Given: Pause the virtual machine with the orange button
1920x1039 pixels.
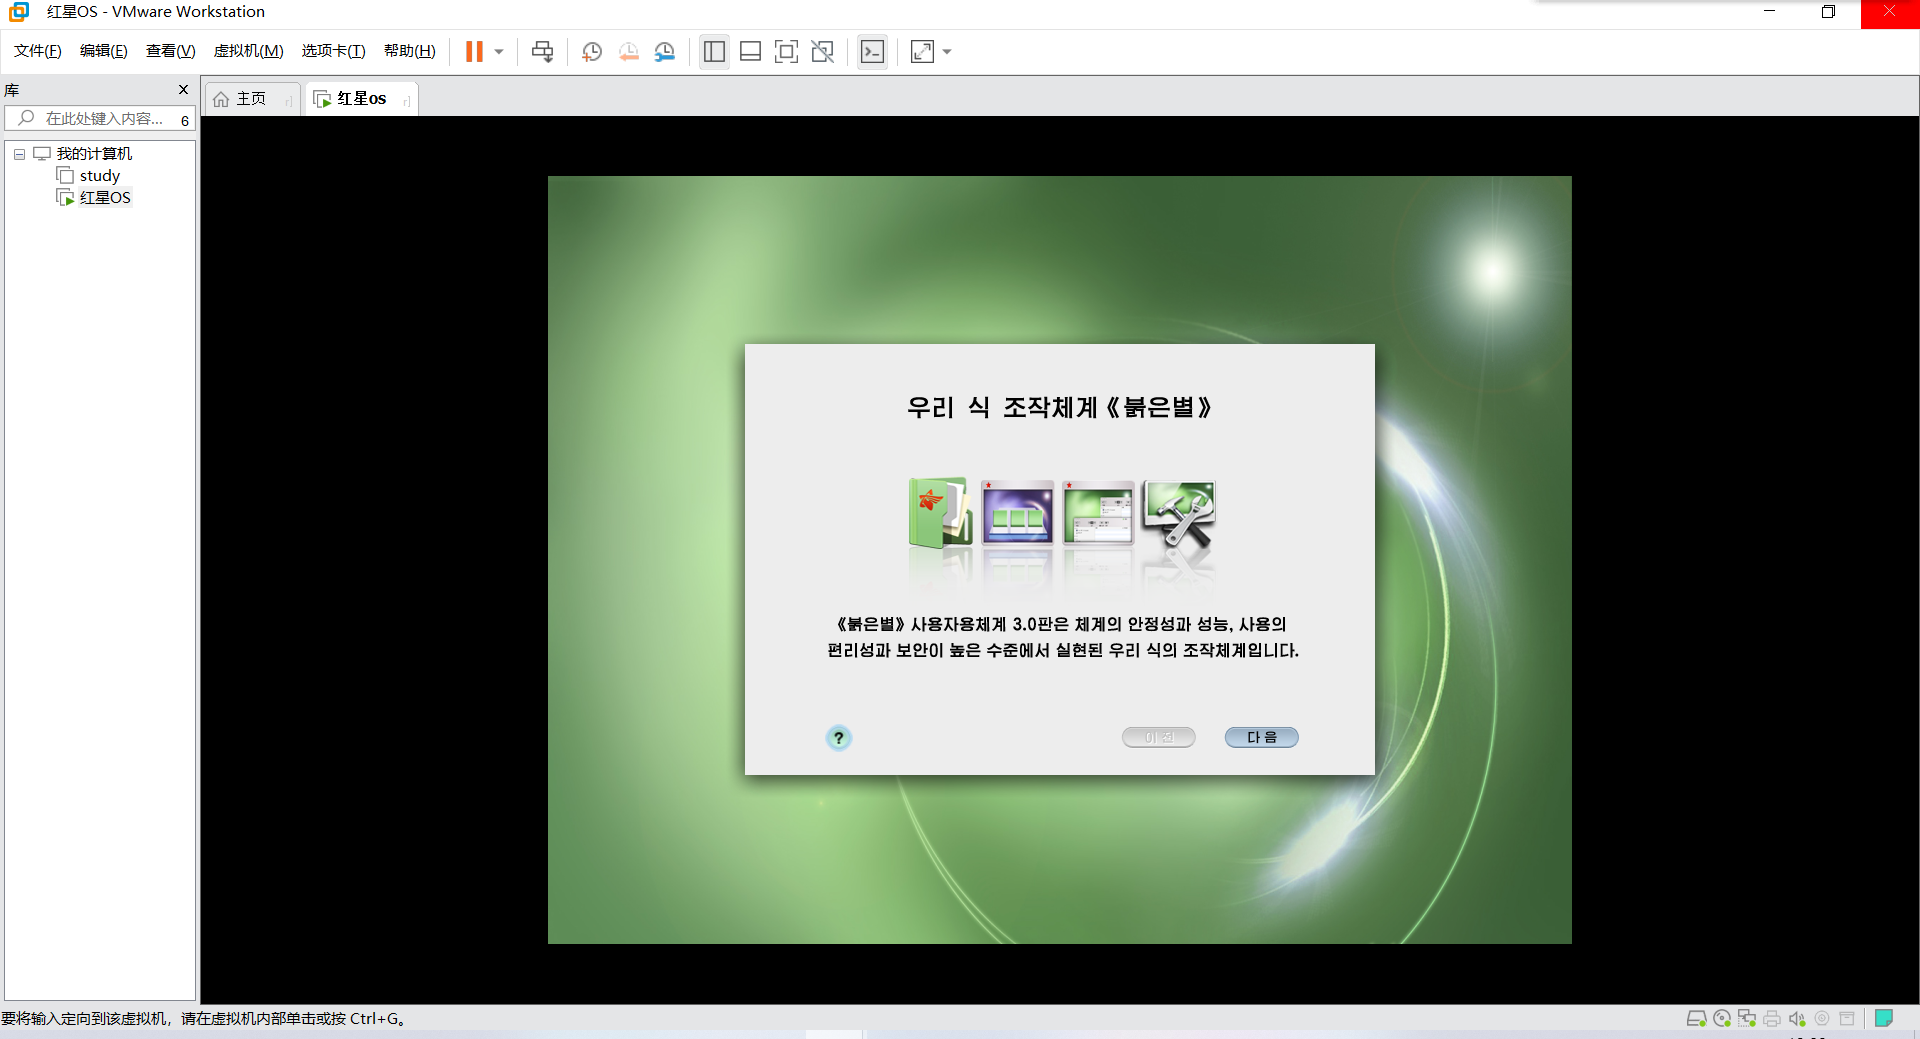Looking at the screenshot, I should pyautogui.click(x=474, y=52).
